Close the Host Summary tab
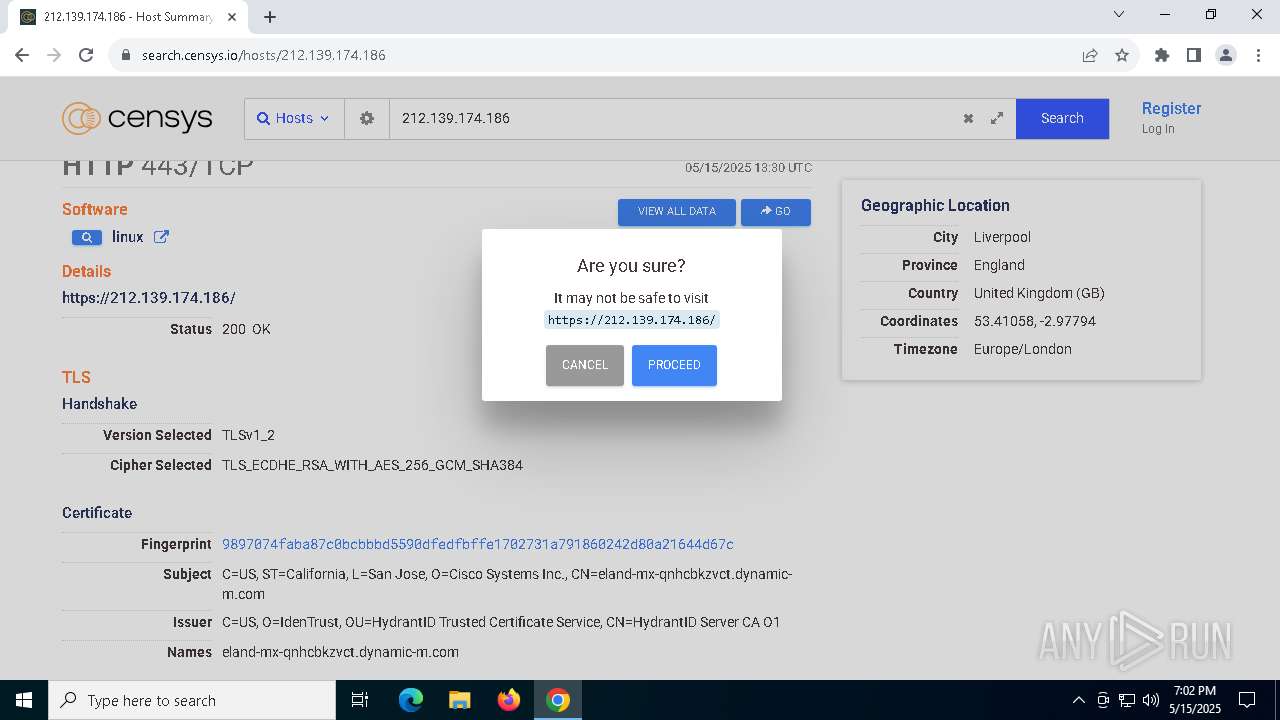The image size is (1280, 720). point(233,16)
